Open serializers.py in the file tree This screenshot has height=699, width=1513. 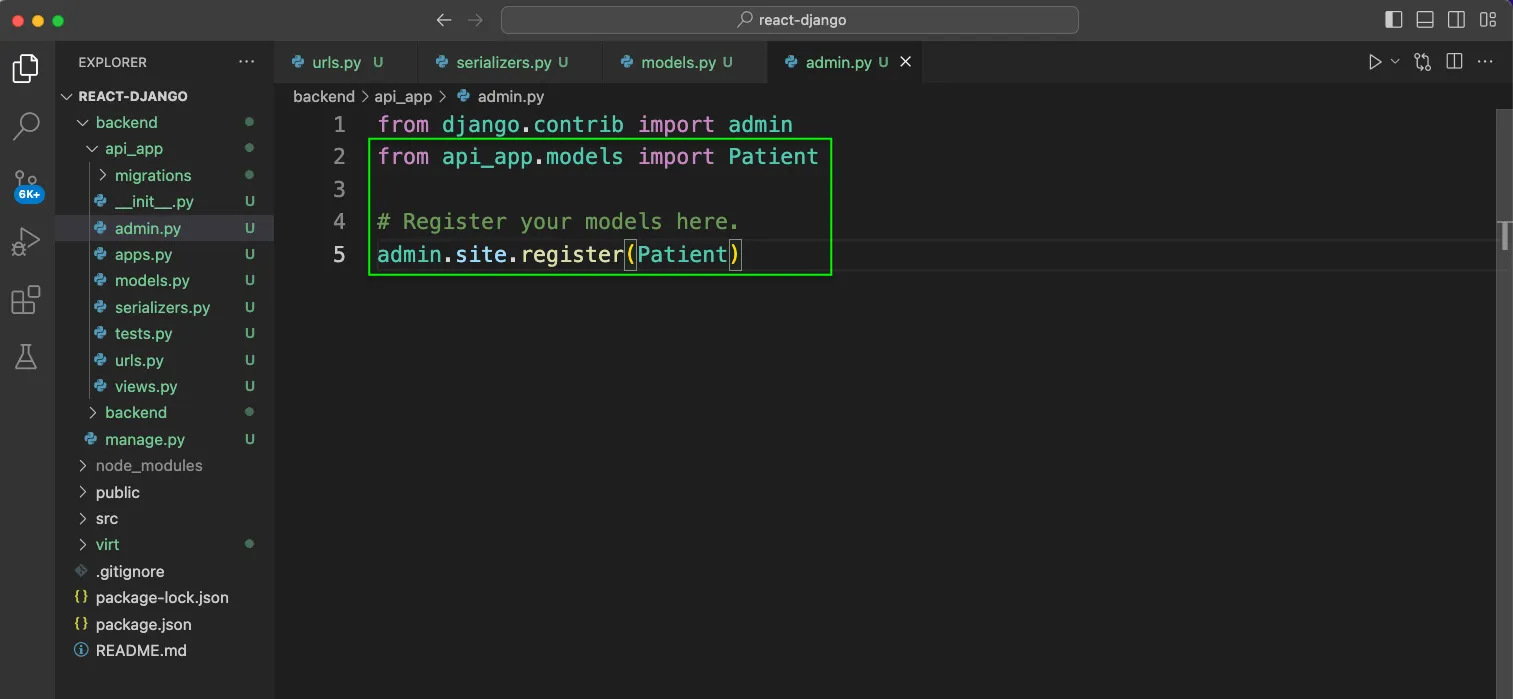(162, 307)
